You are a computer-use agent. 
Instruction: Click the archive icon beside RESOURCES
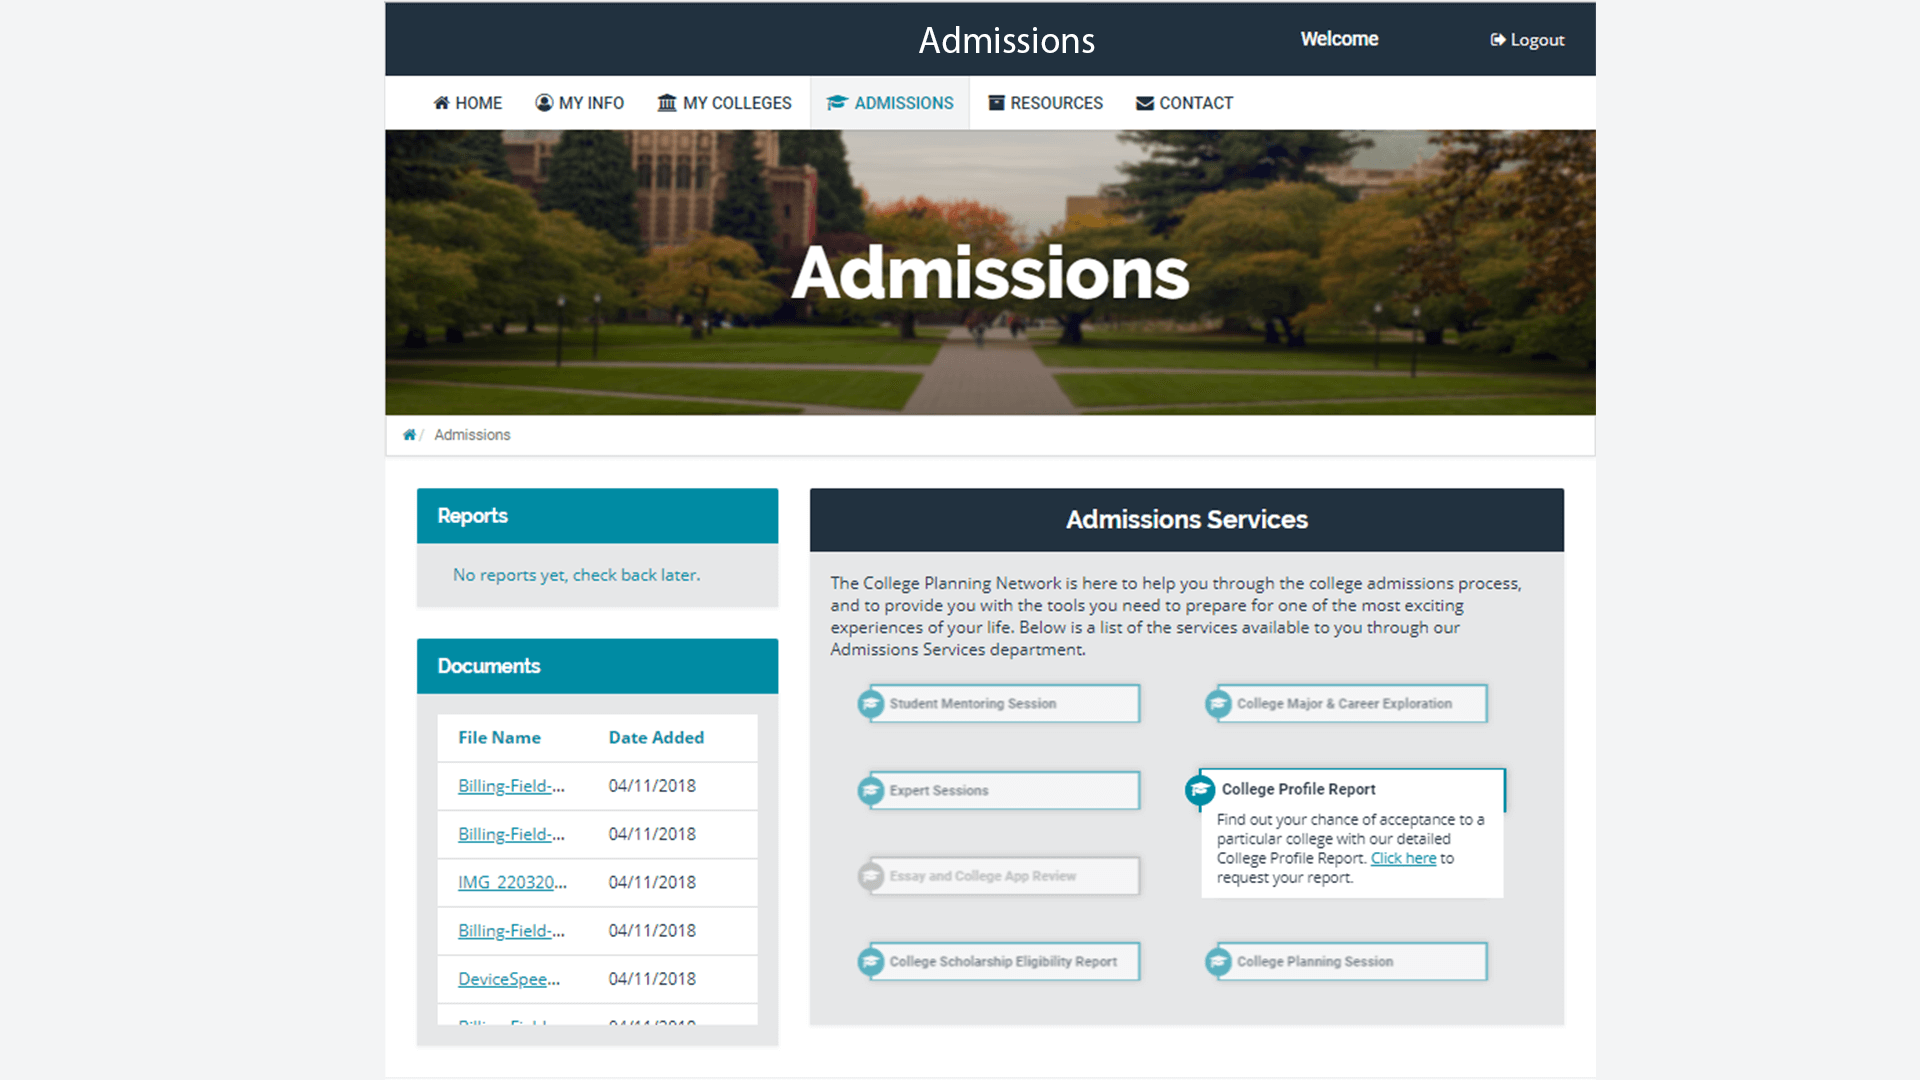point(996,103)
